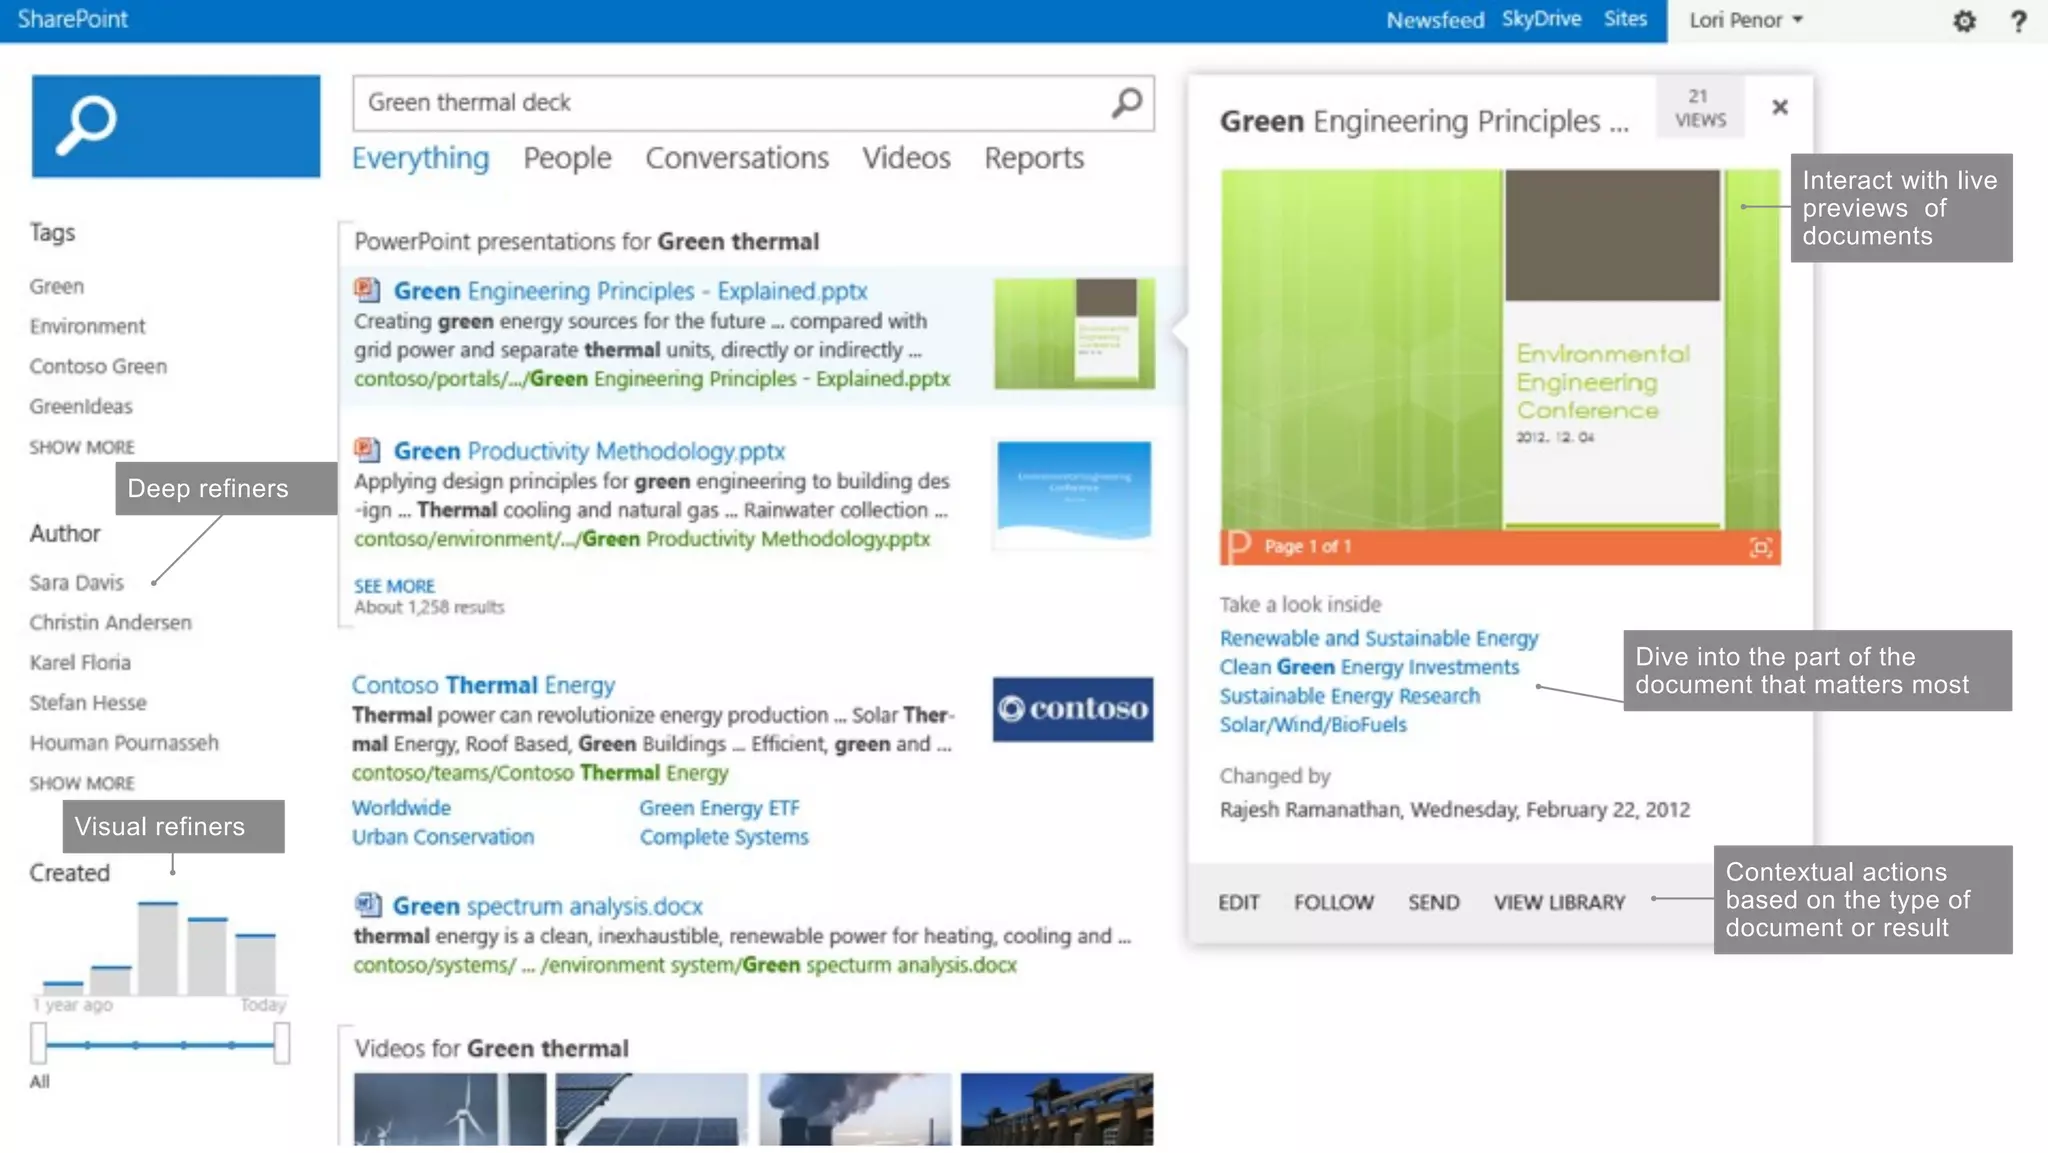
Task: Click the large slide preview in panel
Action: [x=1500, y=349]
